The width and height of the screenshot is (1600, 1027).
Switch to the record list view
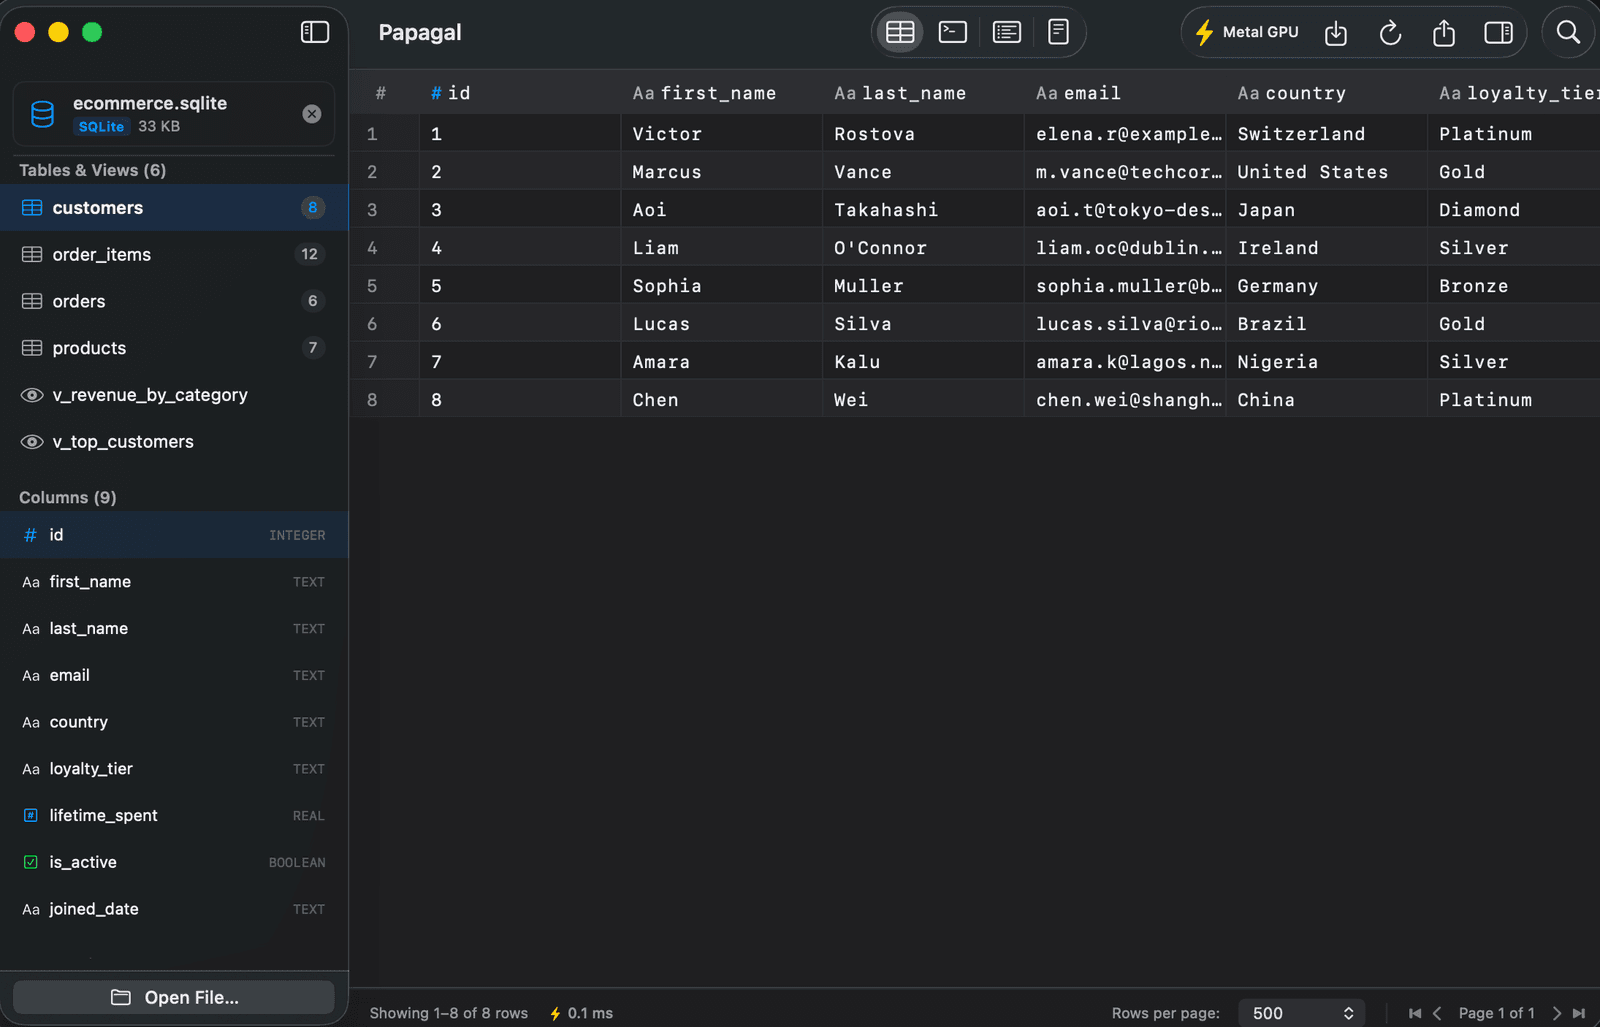(x=1006, y=32)
